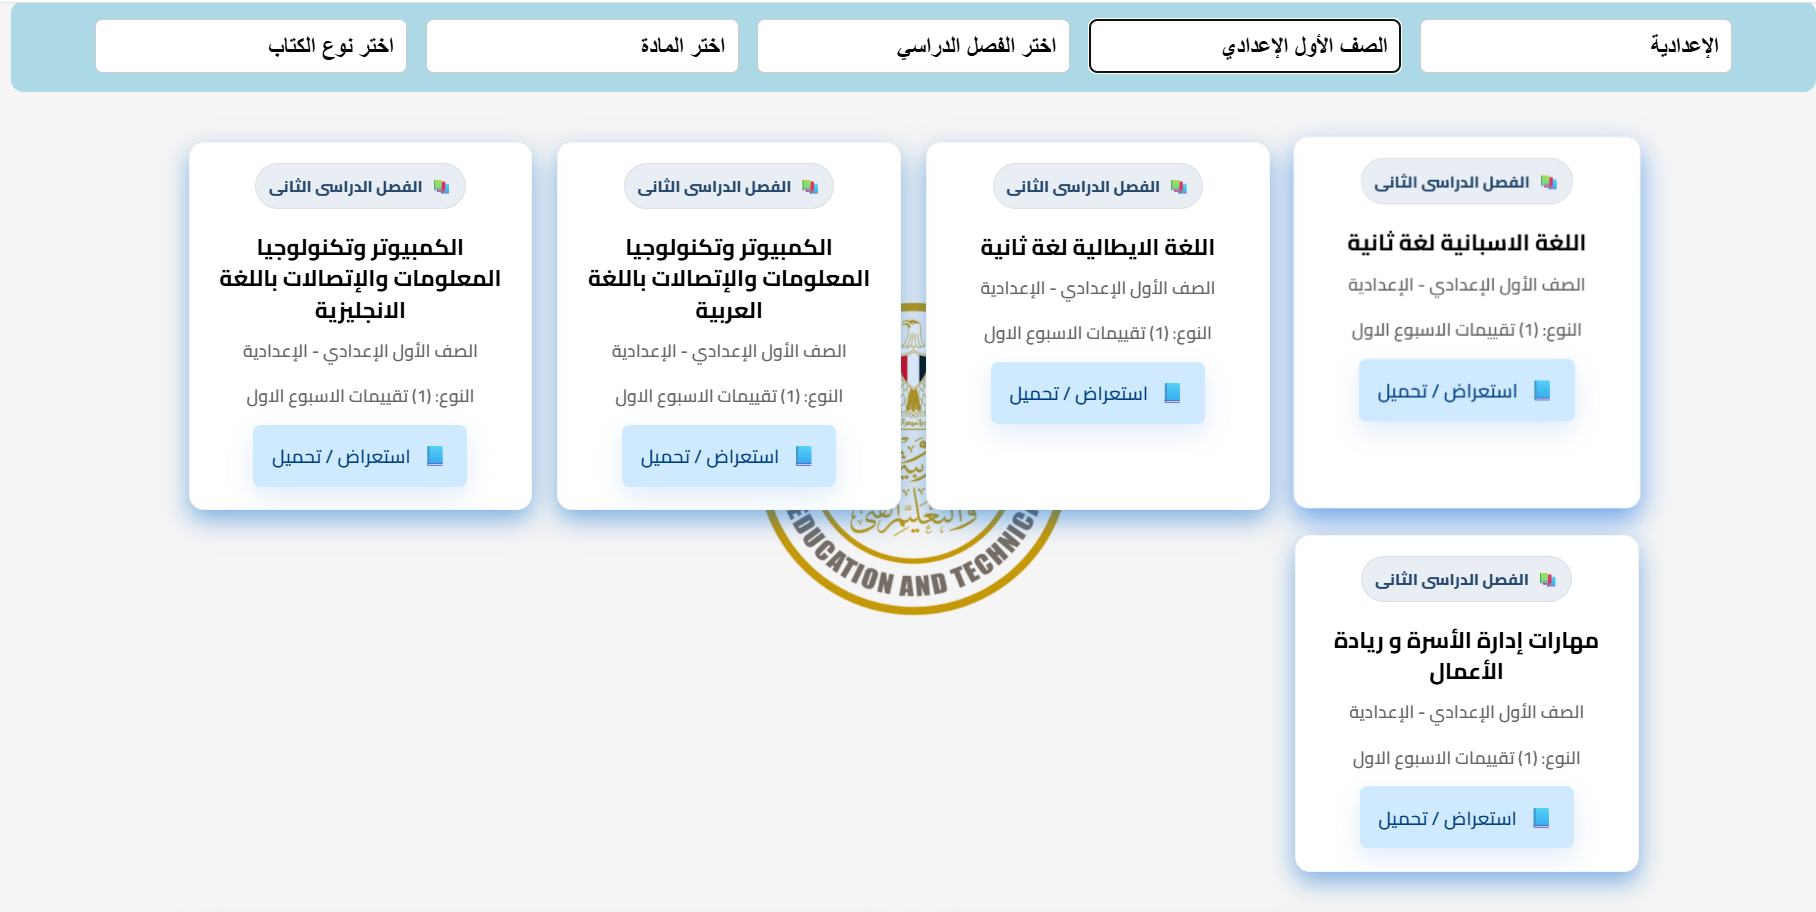Open view/download for Computer in Arabic card
The width and height of the screenshot is (1816, 912).
728,457
